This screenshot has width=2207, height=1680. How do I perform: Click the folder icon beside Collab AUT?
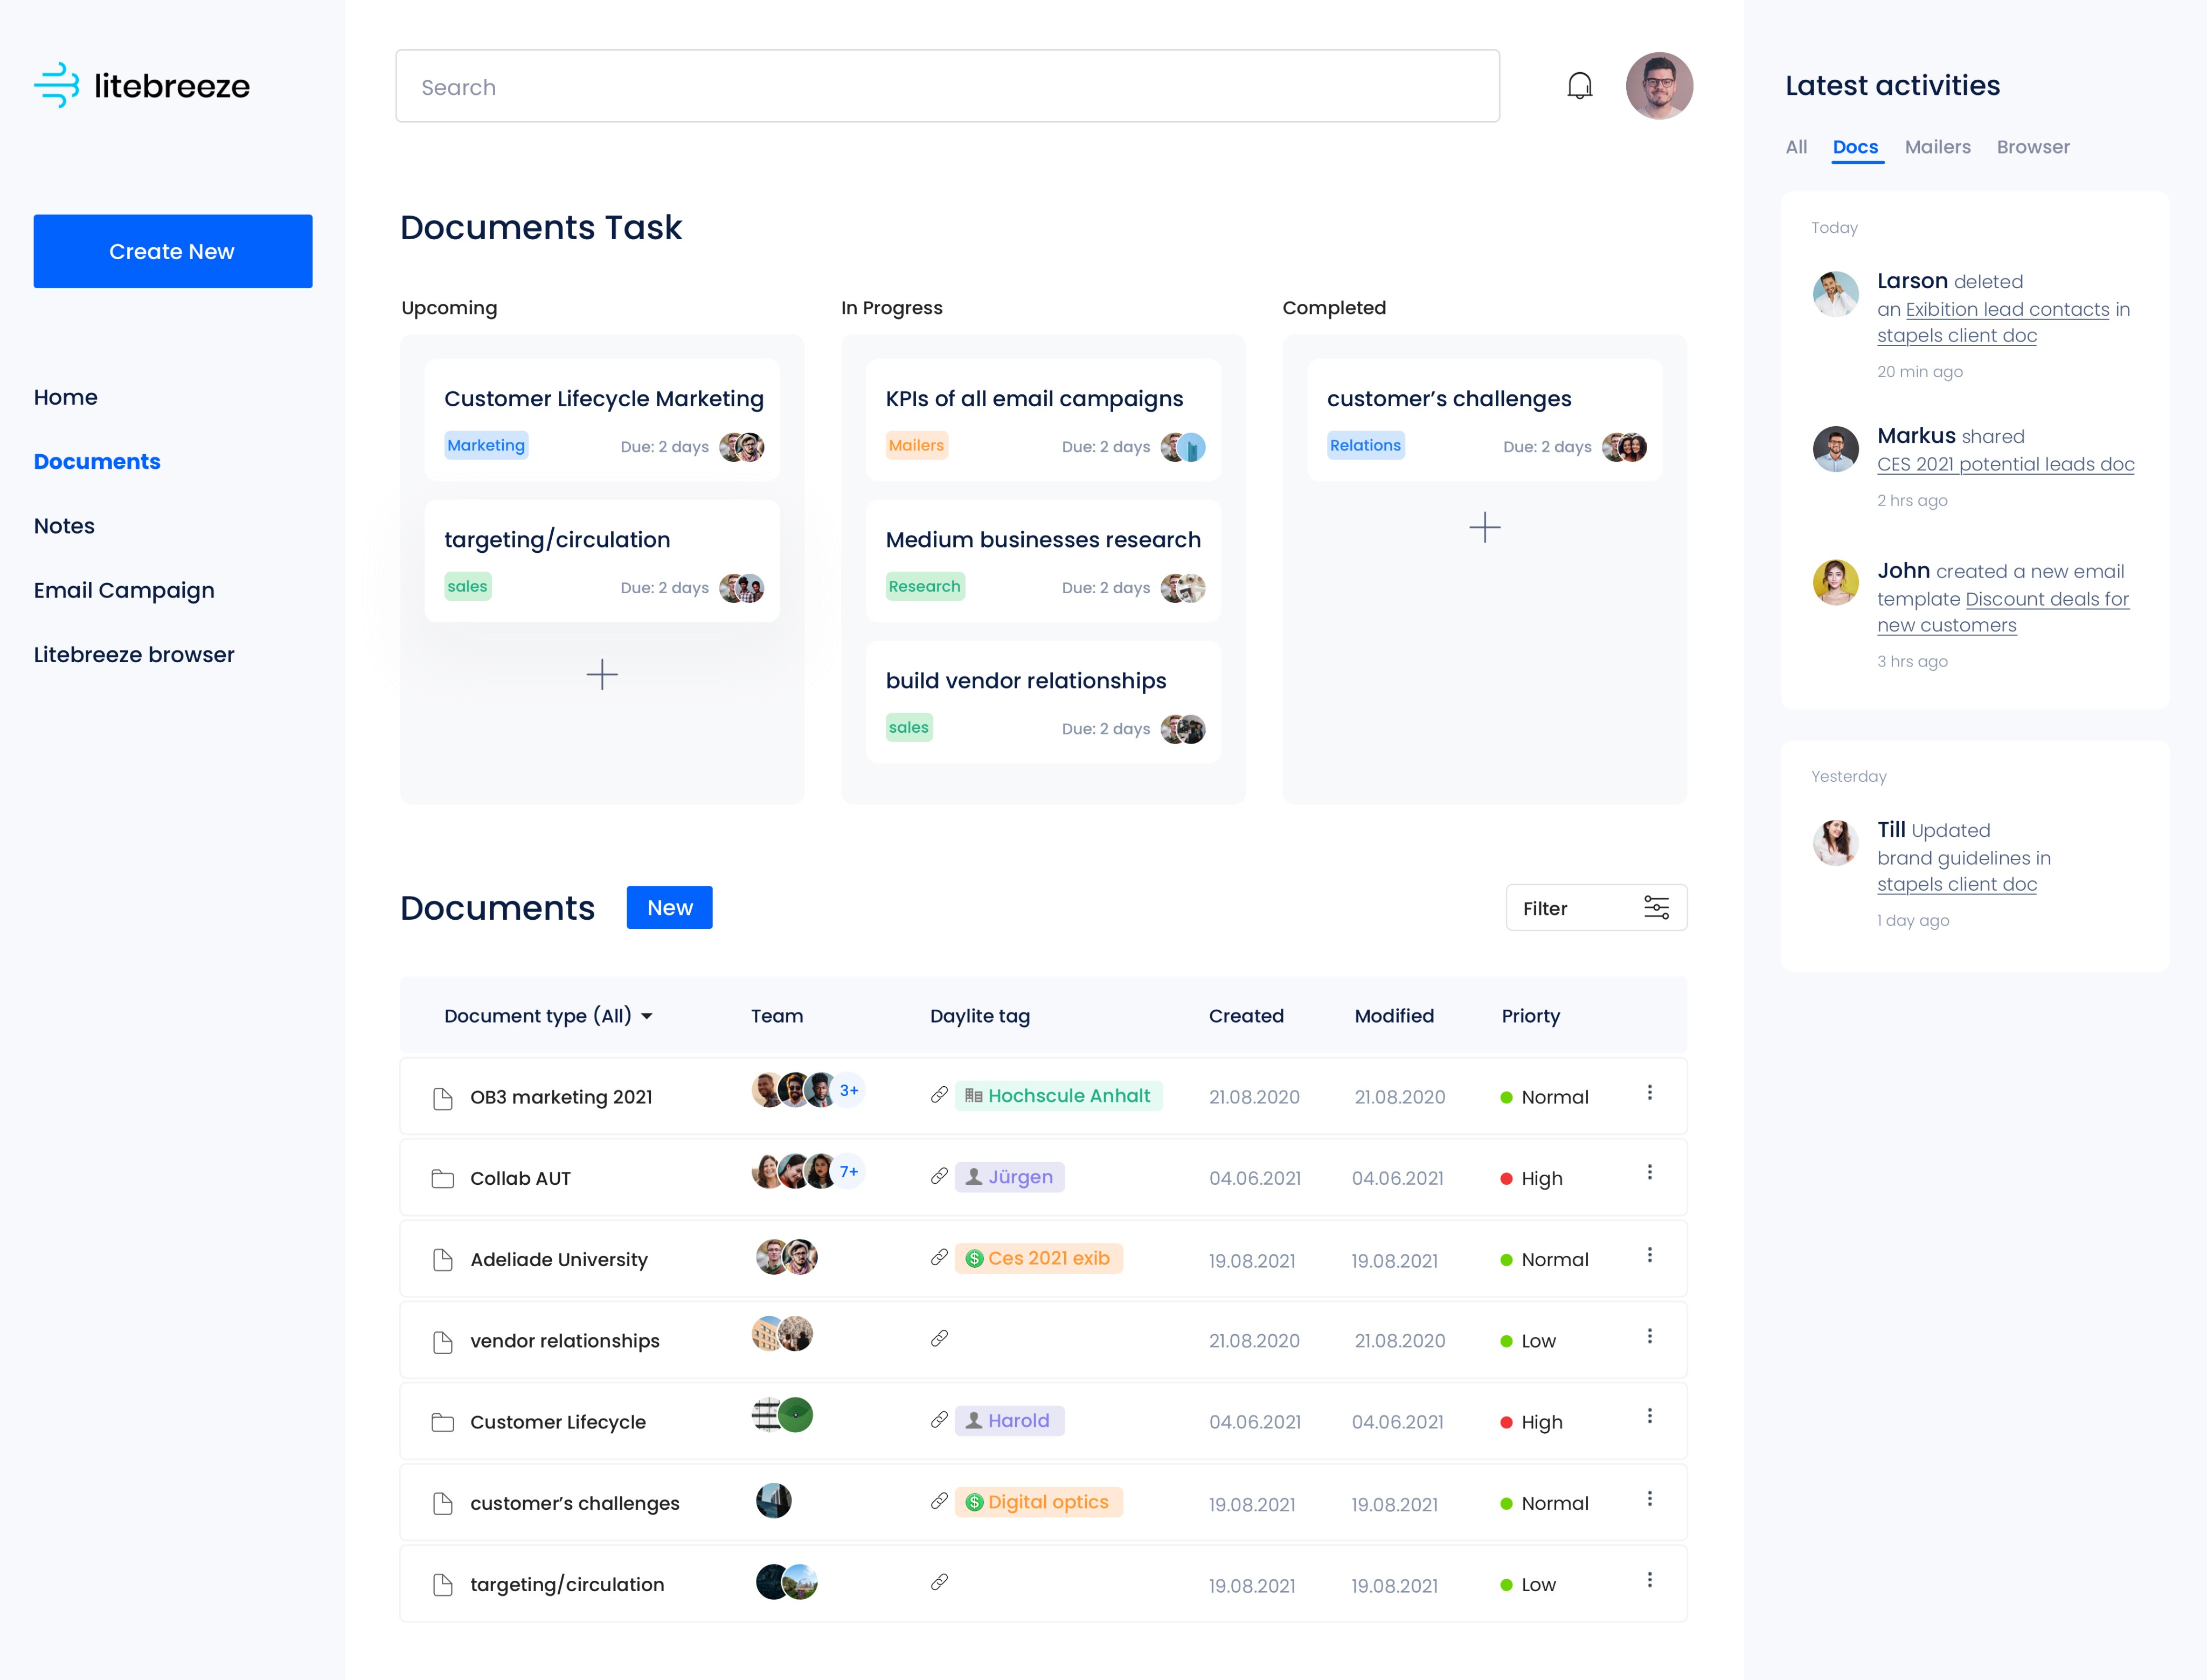(x=442, y=1178)
